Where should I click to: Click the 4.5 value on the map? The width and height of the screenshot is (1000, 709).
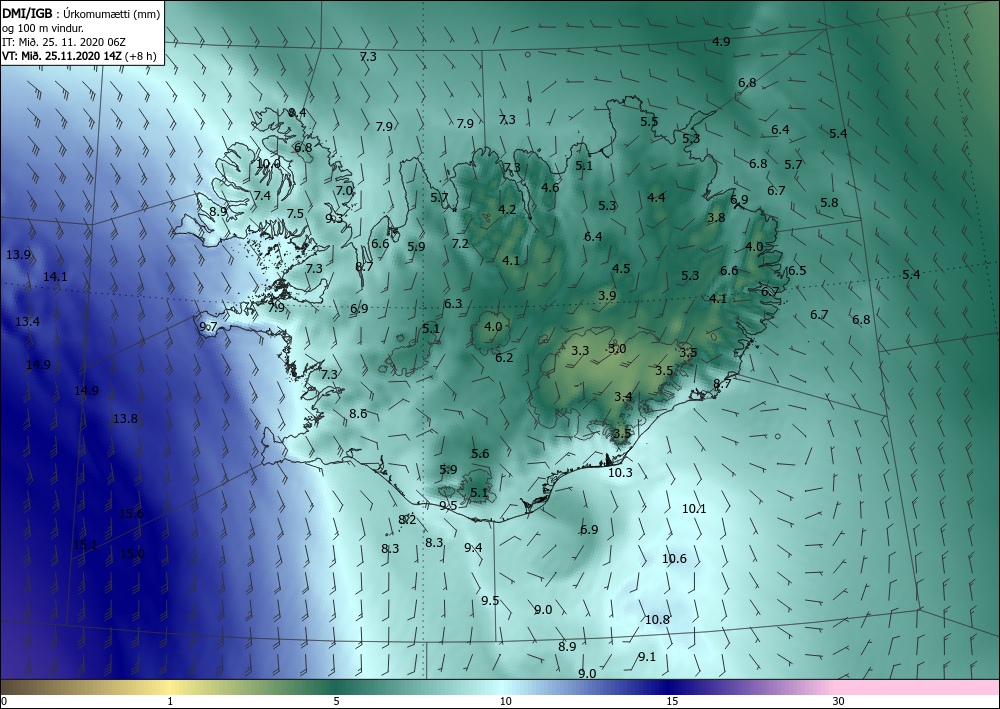(x=621, y=268)
